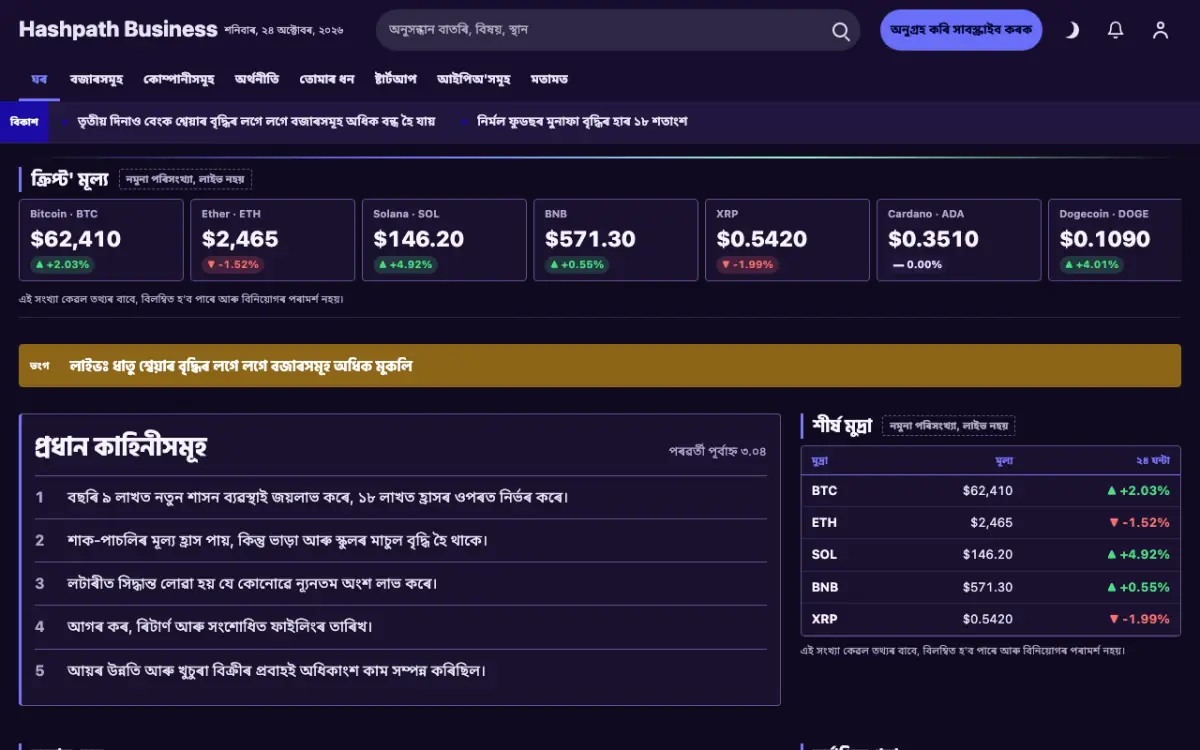Click the +2.03% badge on Bitcoin card
The image size is (1200, 750).
pyautogui.click(x=62, y=265)
